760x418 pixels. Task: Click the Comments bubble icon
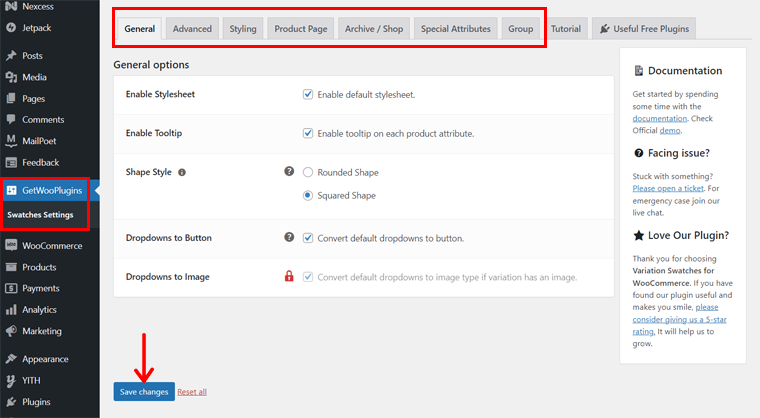[11, 119]
